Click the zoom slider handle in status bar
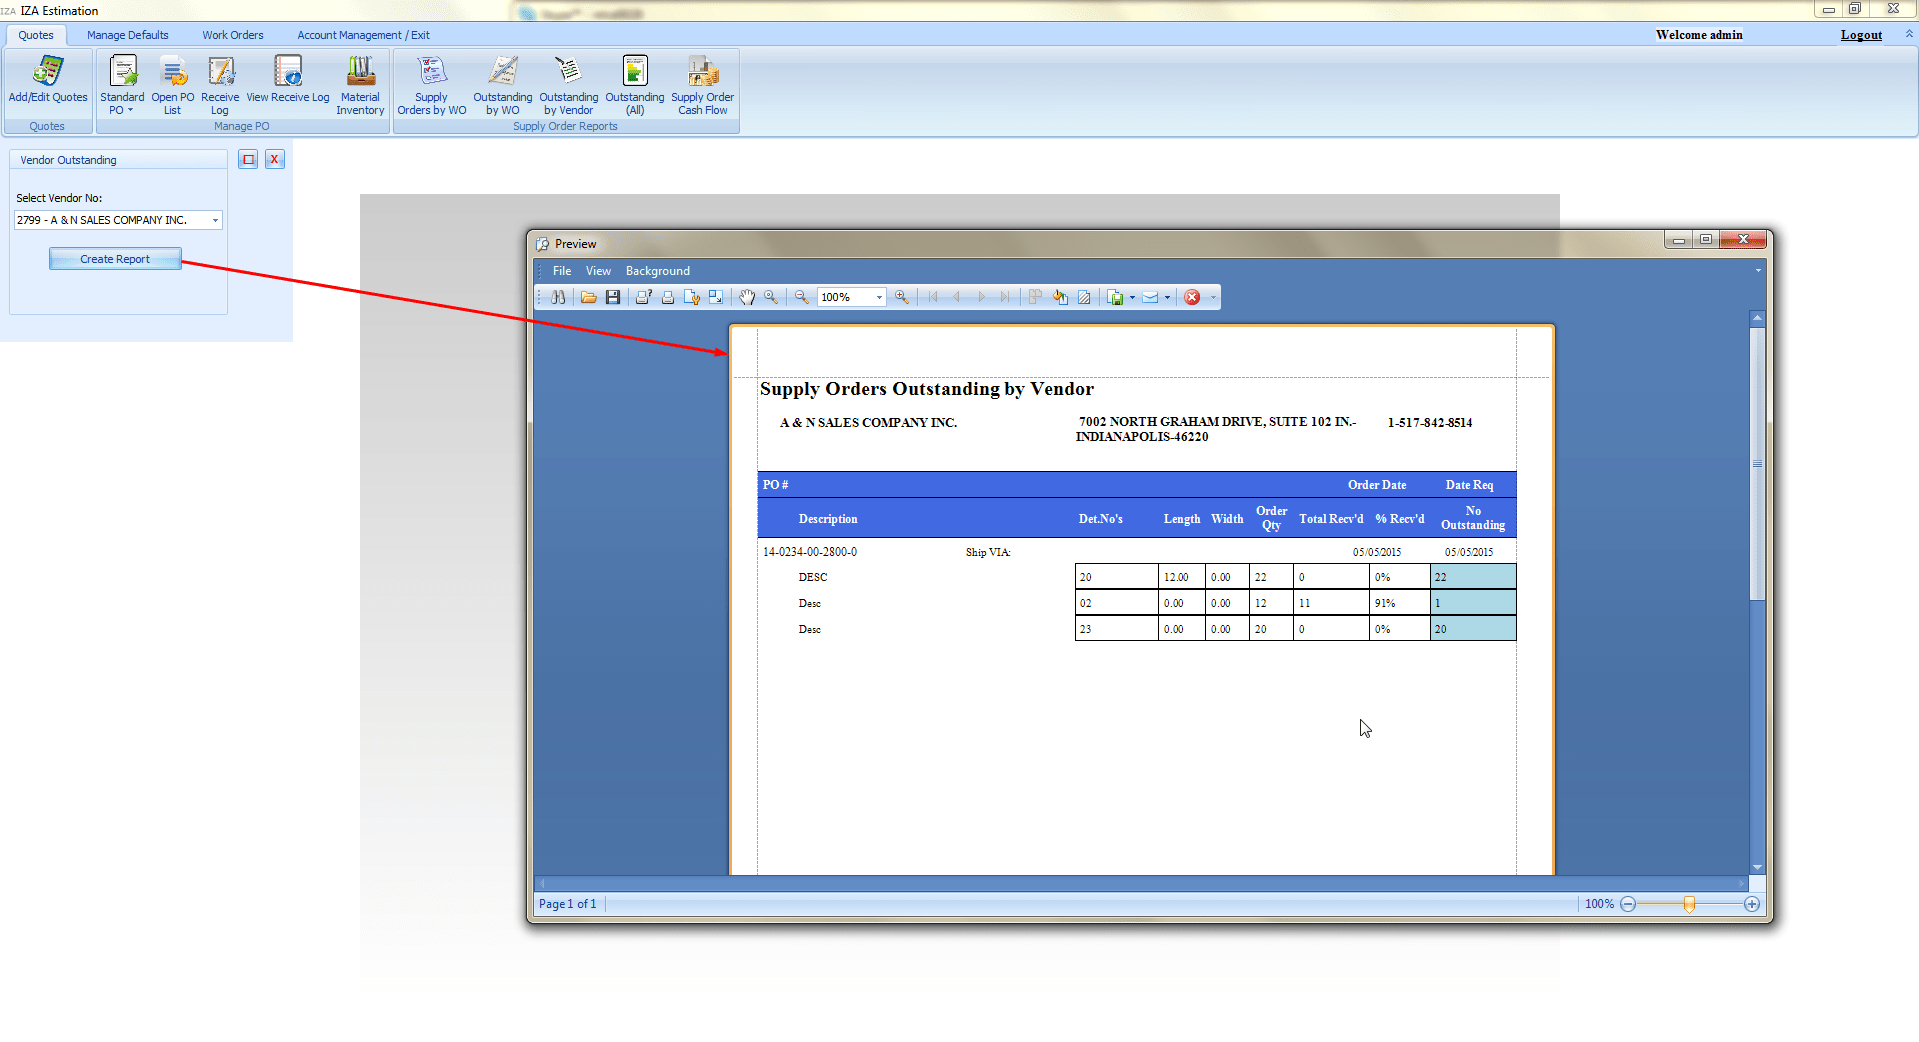 (x=1689, y=904)
